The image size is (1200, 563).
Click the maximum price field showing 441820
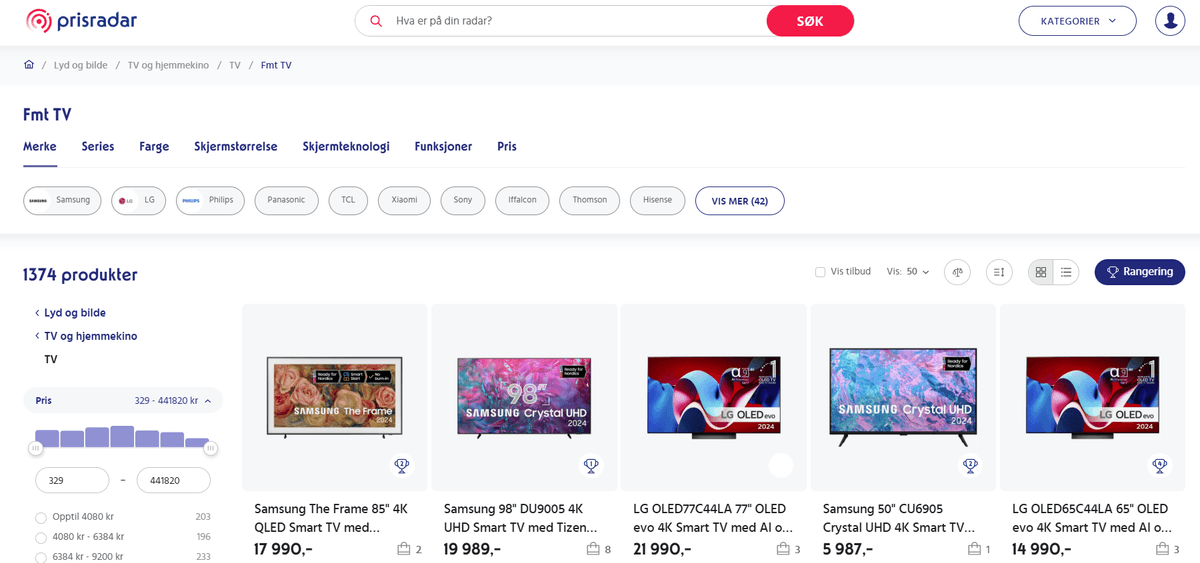[173, 481]
